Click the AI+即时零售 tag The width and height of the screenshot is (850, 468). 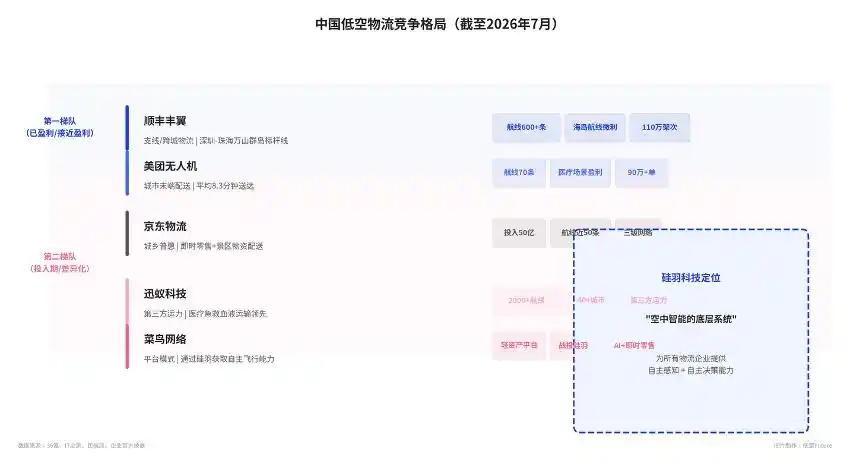click(x=634, y=345)
